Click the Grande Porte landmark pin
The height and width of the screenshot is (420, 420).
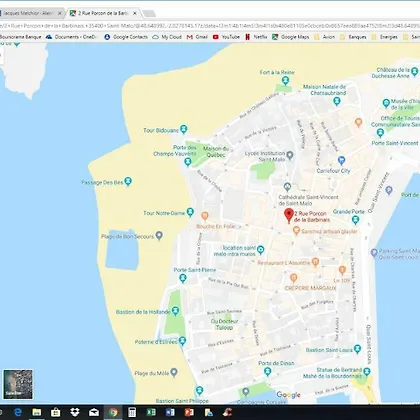tap(355, 220)
